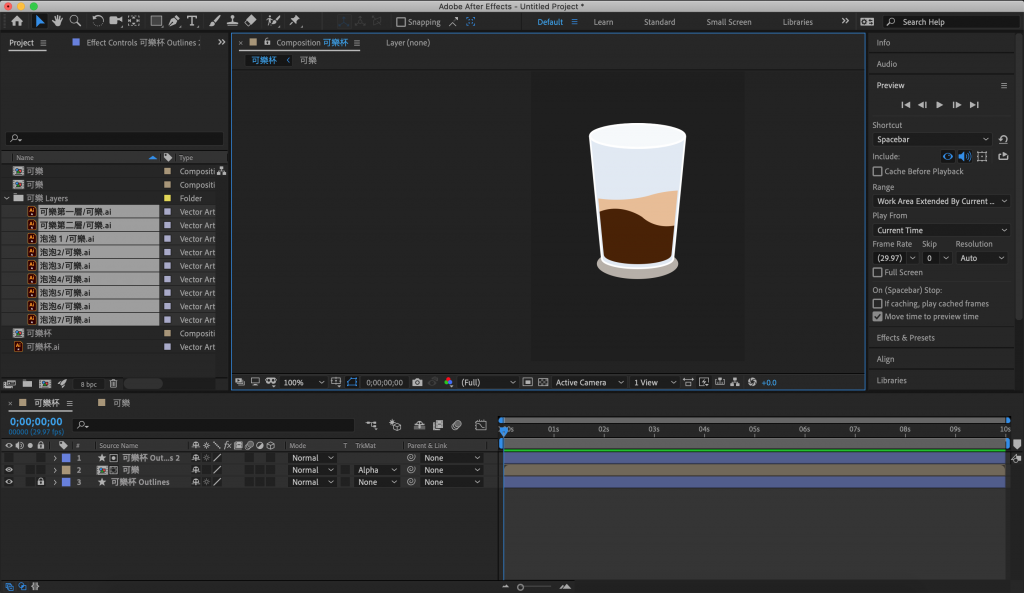Hide layer 2 可樂 with eye toggle
Viewport: 1024px width, 593px height.
pos(9,470)
